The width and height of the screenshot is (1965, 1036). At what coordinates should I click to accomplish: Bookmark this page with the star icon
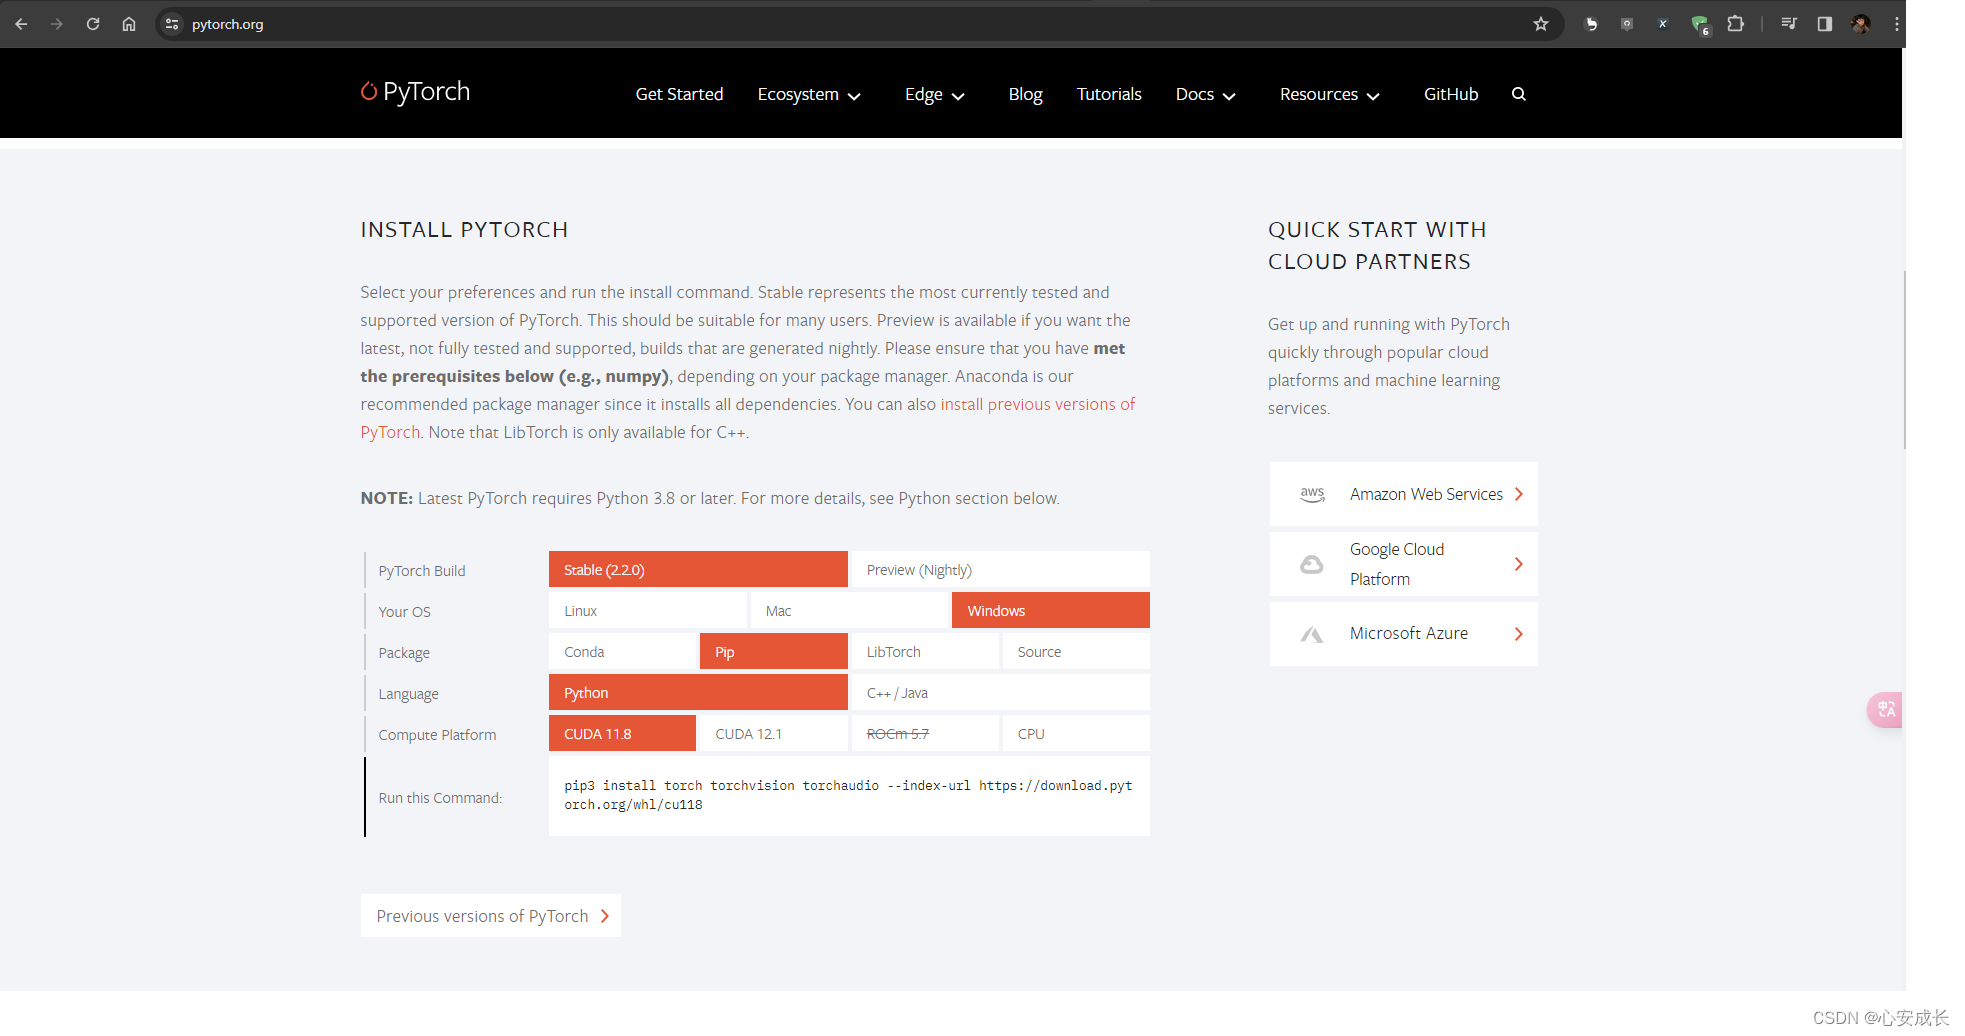[1541, 24]
